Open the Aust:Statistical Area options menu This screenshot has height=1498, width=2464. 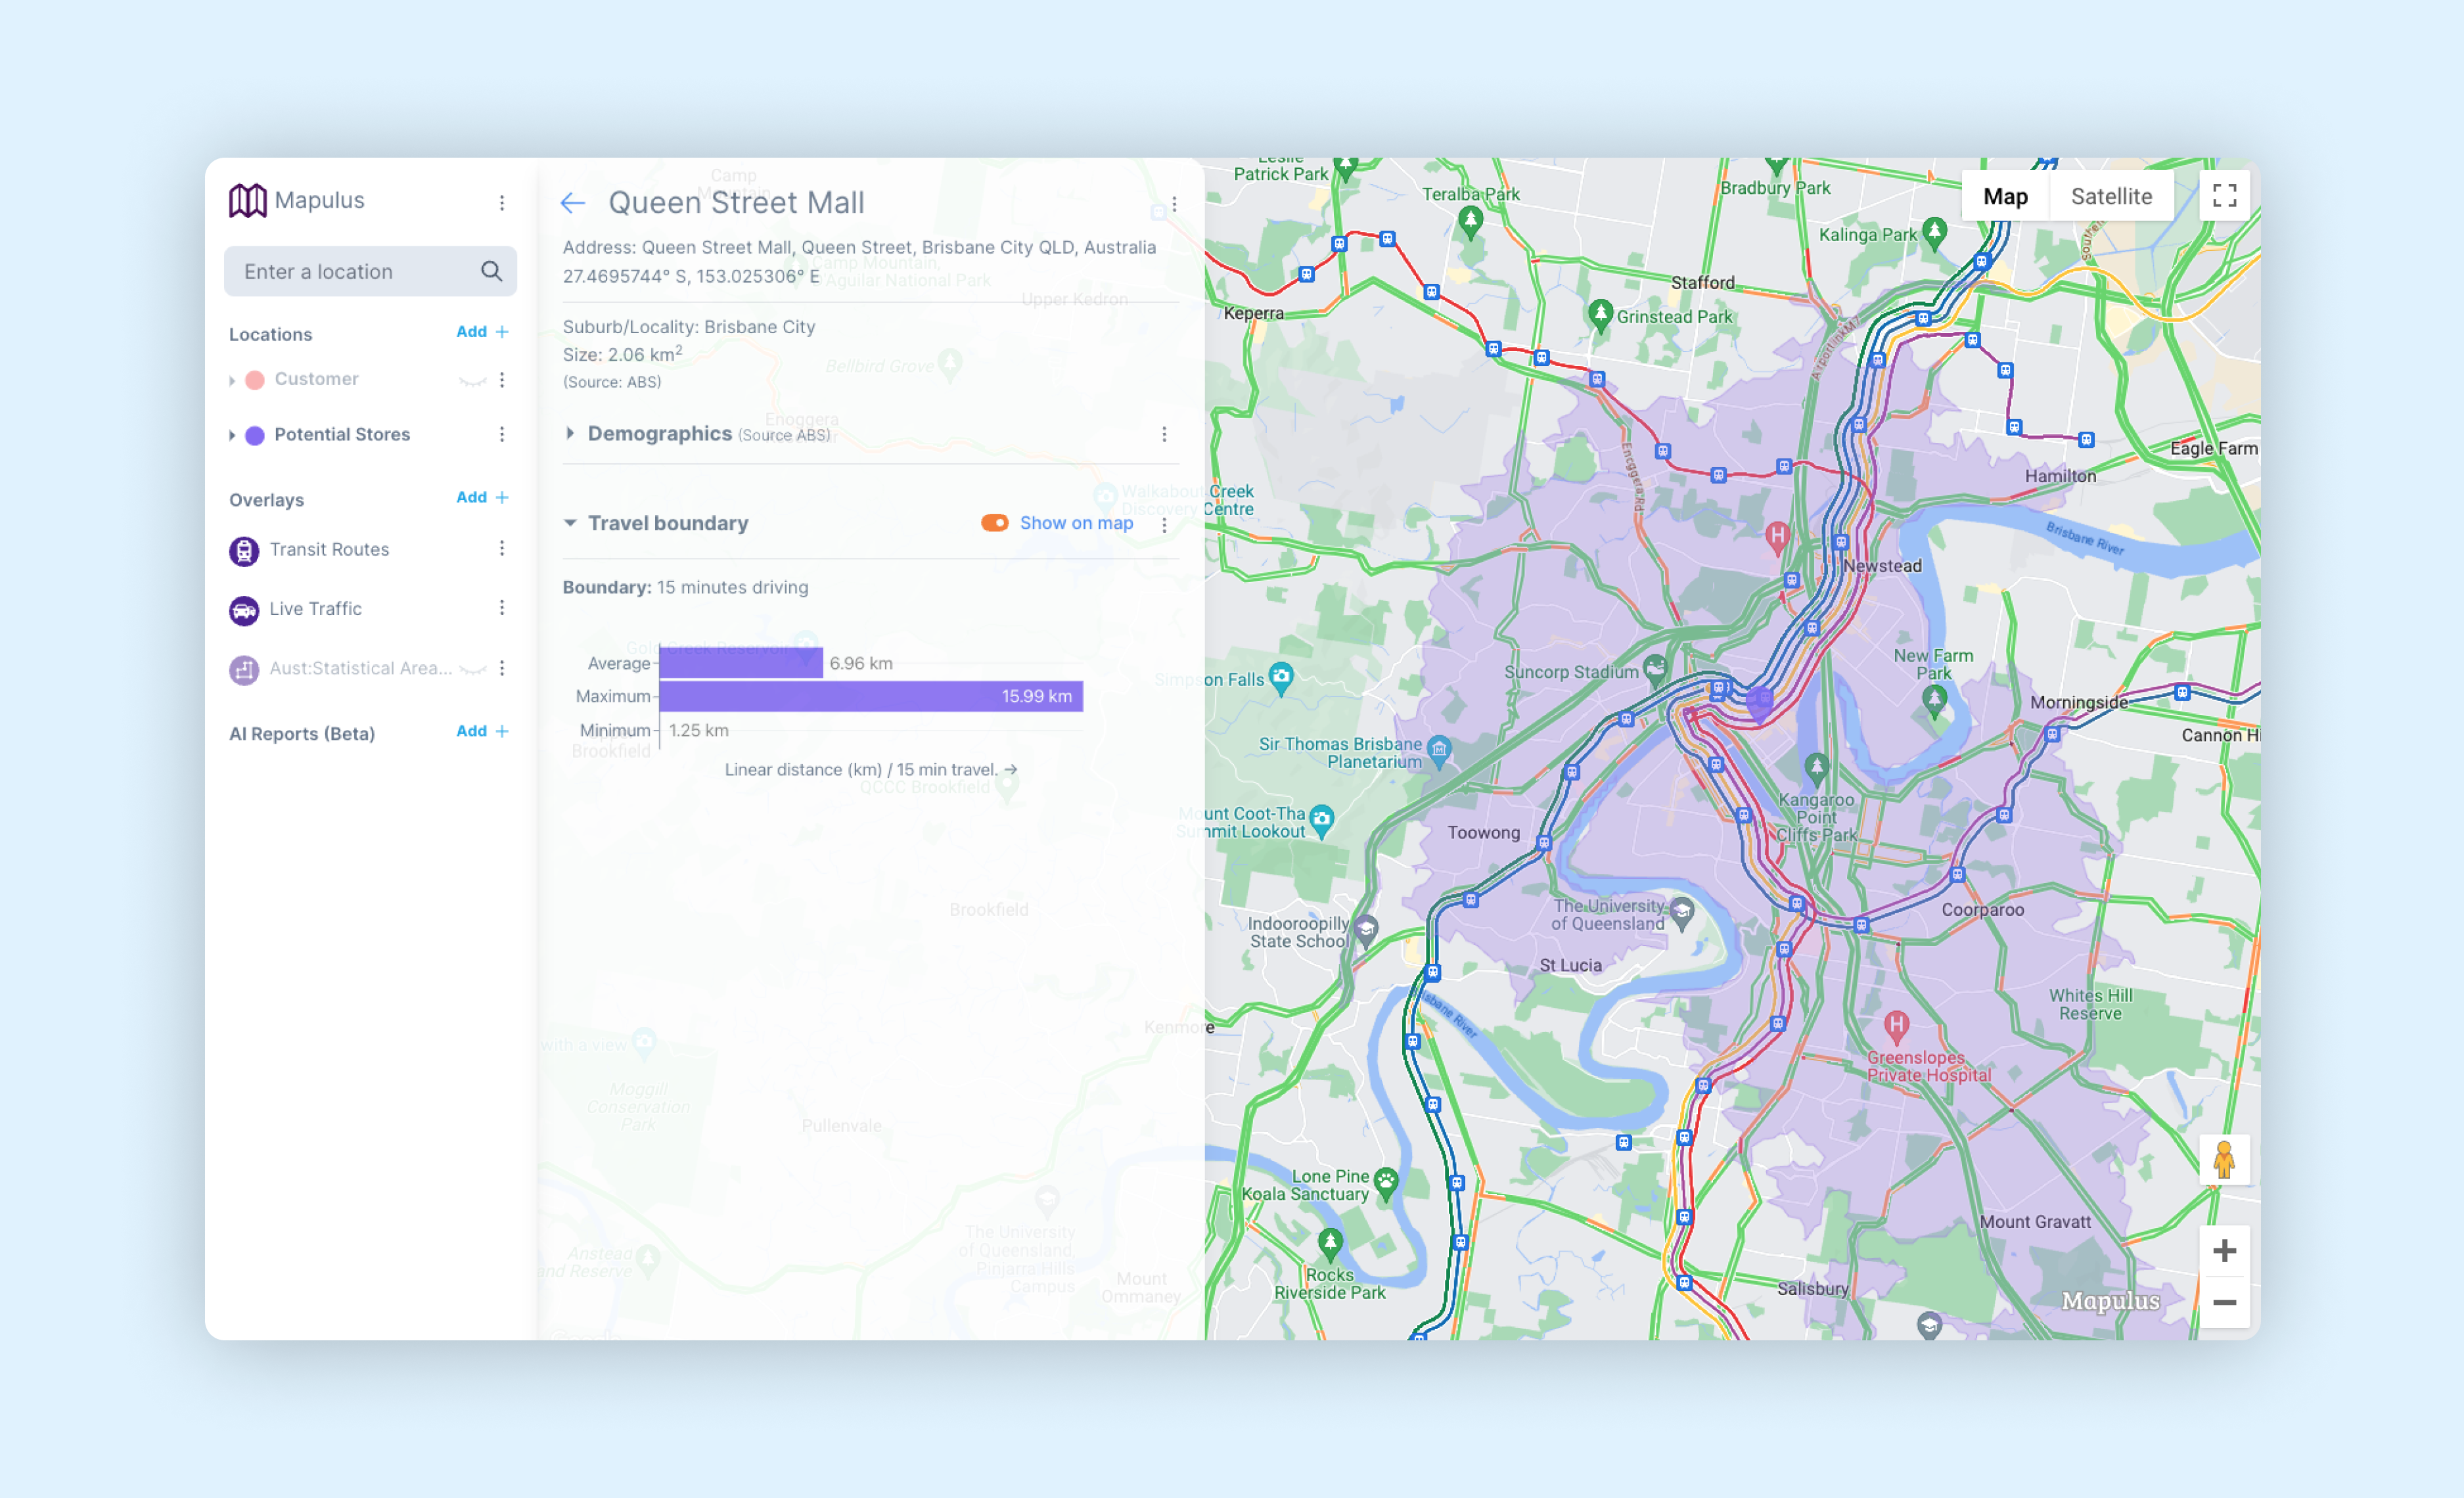502,668
